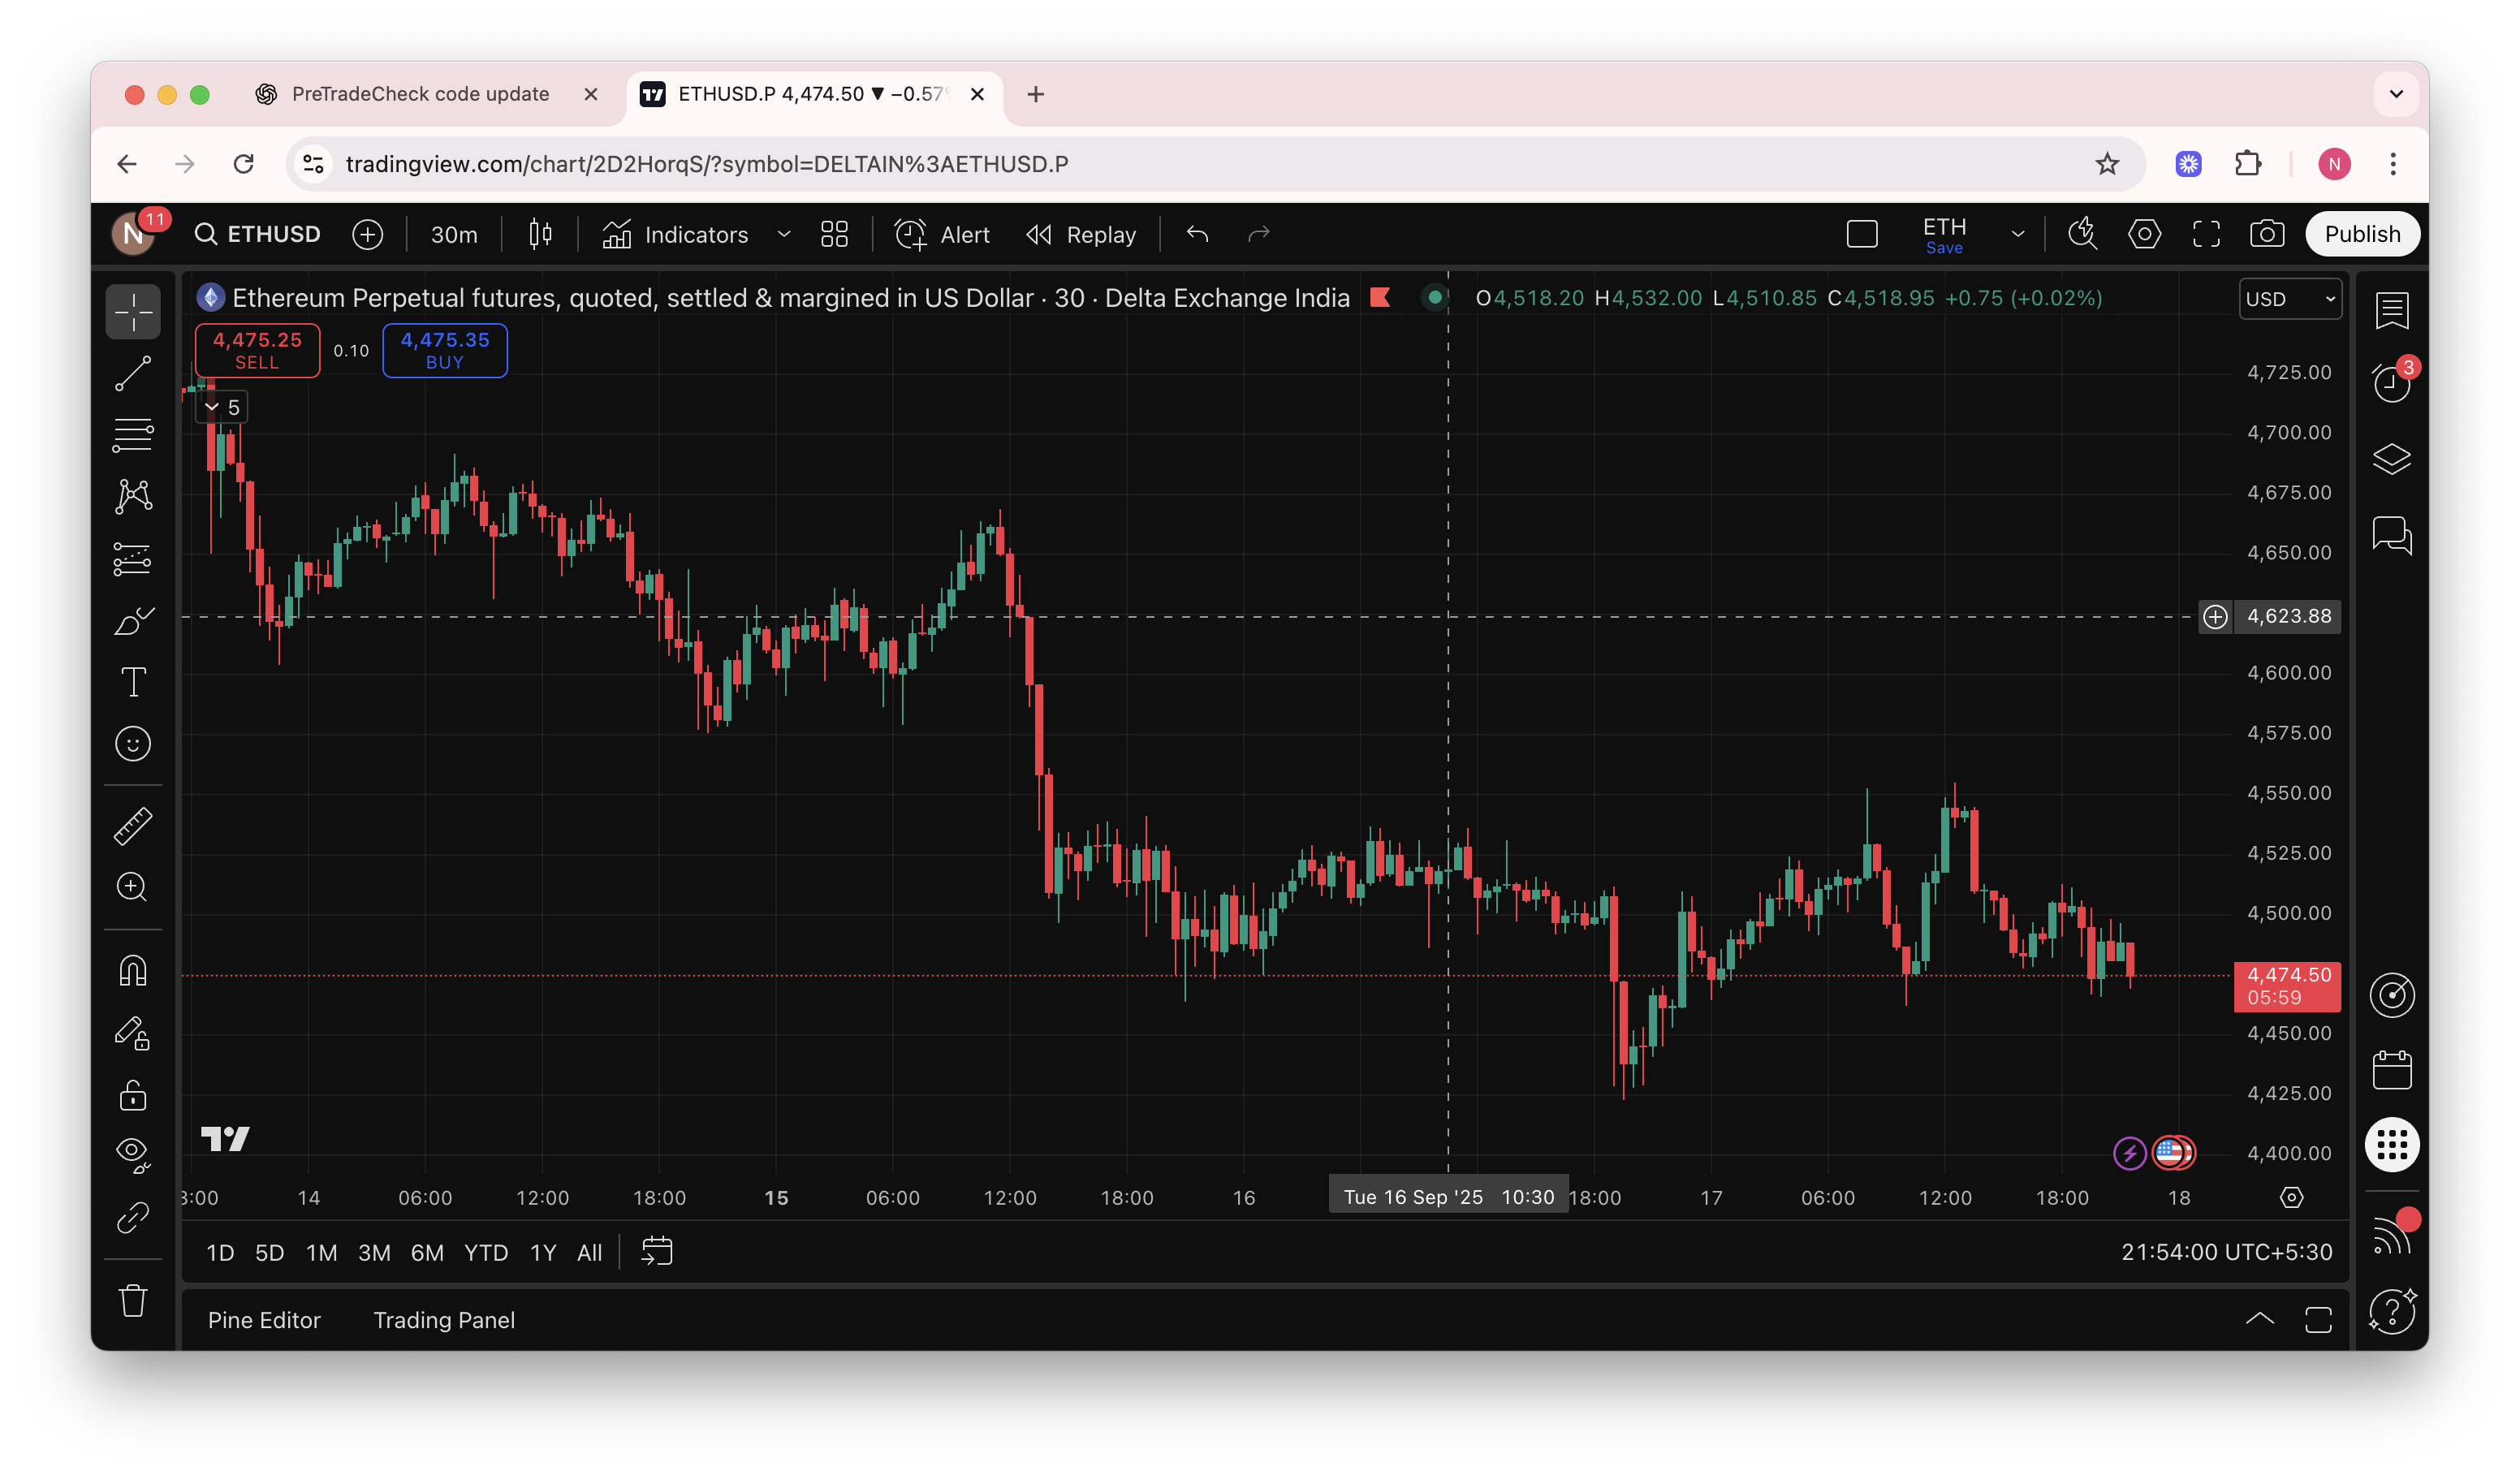Open the USD currency dropdown
Viewport: 2520px width, 1471px height.
2289,299
